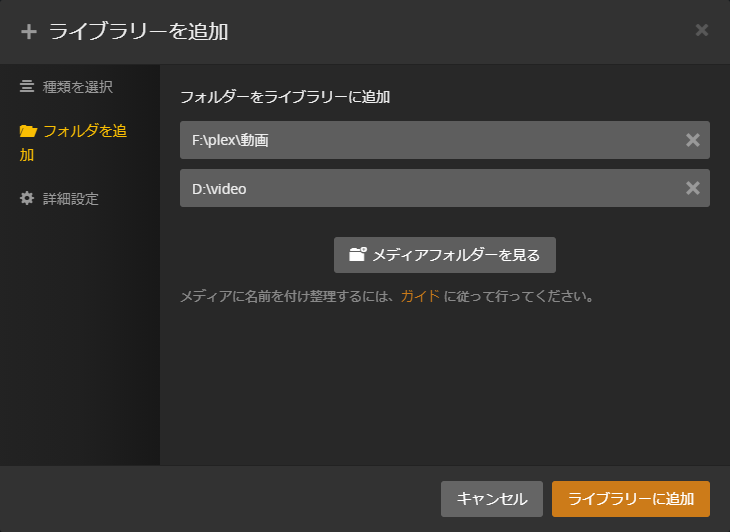Click the list icon beside 種類を選択

27,86
